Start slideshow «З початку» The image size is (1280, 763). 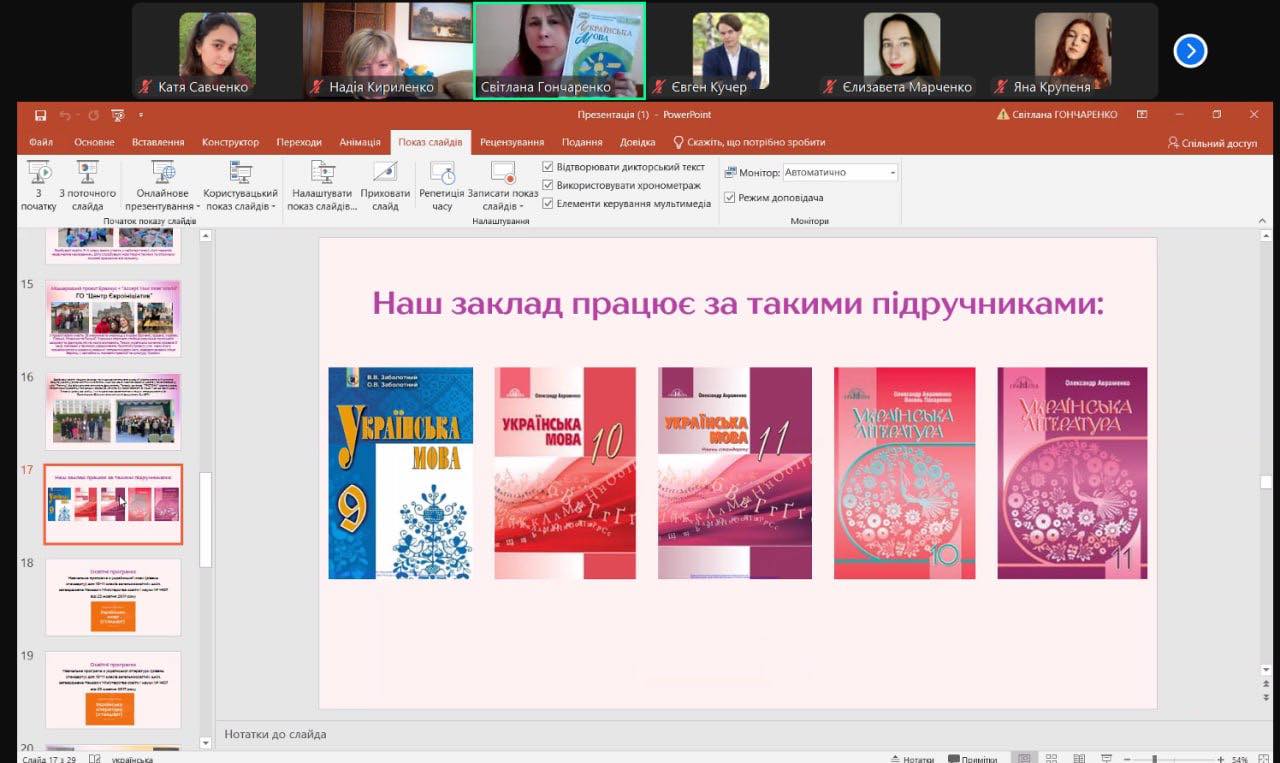tap(39, 186)
